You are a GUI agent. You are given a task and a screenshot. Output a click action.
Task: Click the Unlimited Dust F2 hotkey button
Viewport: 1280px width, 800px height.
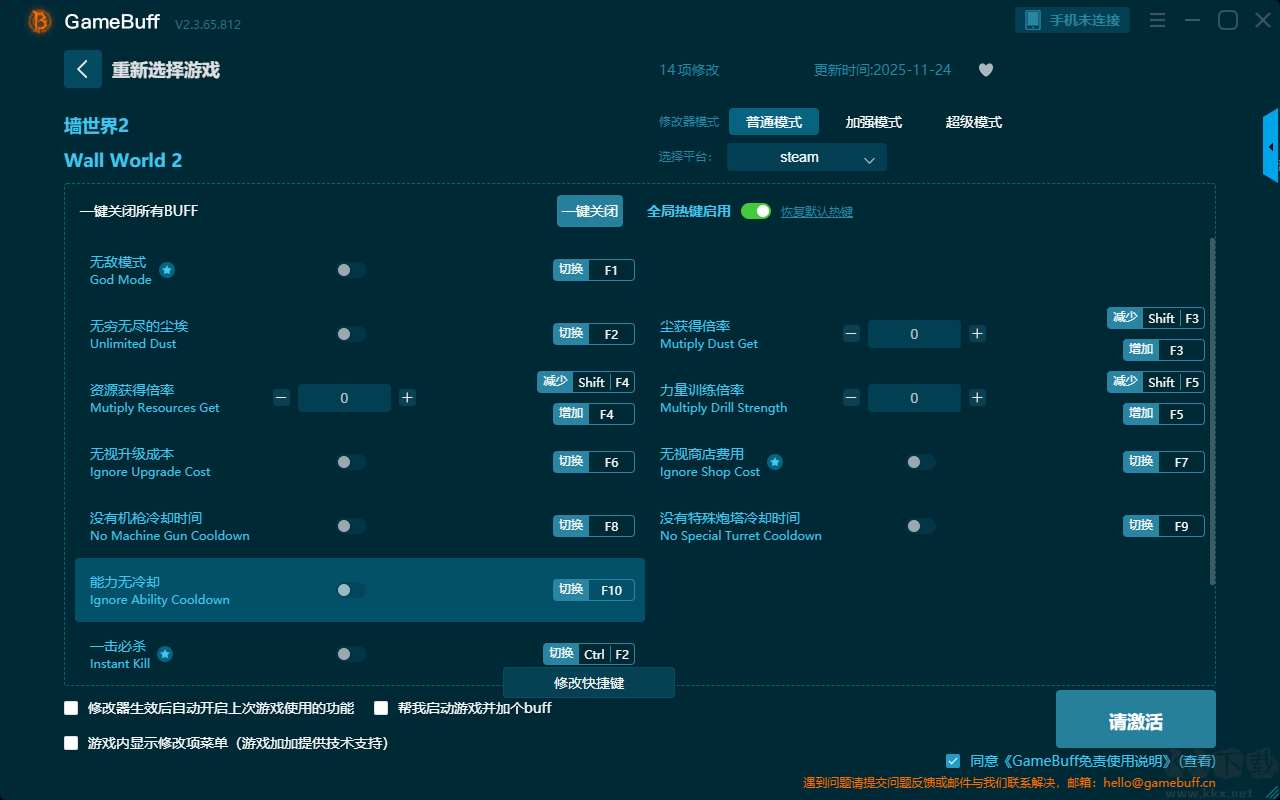click(594, 334)
